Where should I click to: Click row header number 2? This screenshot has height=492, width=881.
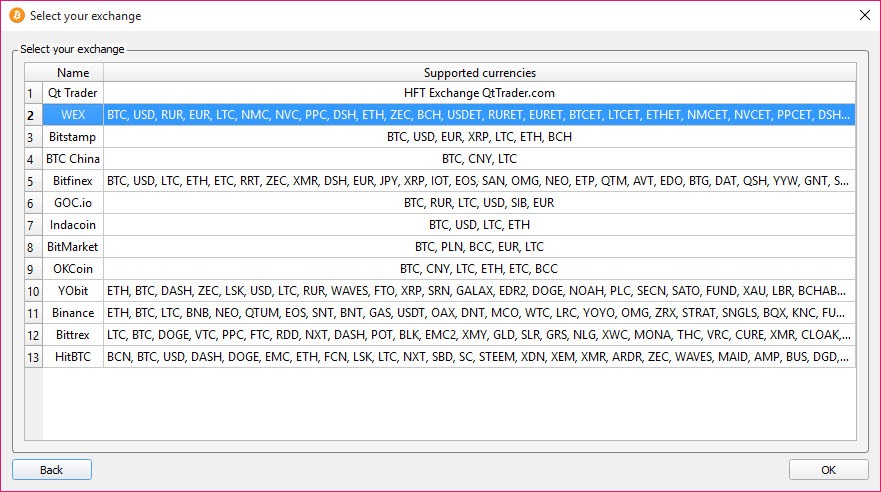click(x=33, y=115)
